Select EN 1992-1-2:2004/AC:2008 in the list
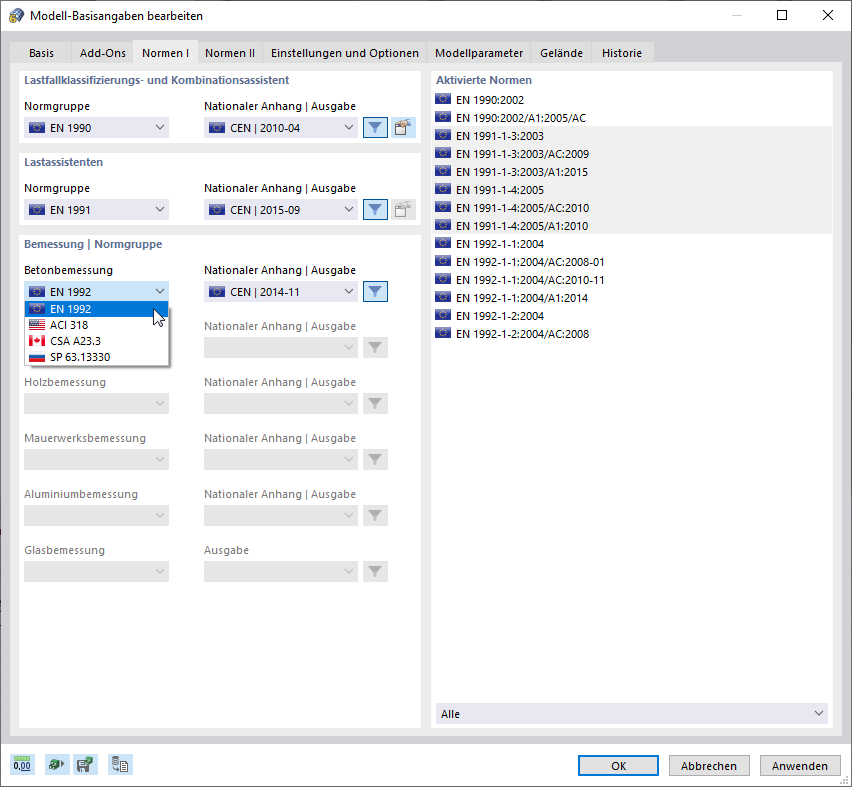 (x=632, y=334)
